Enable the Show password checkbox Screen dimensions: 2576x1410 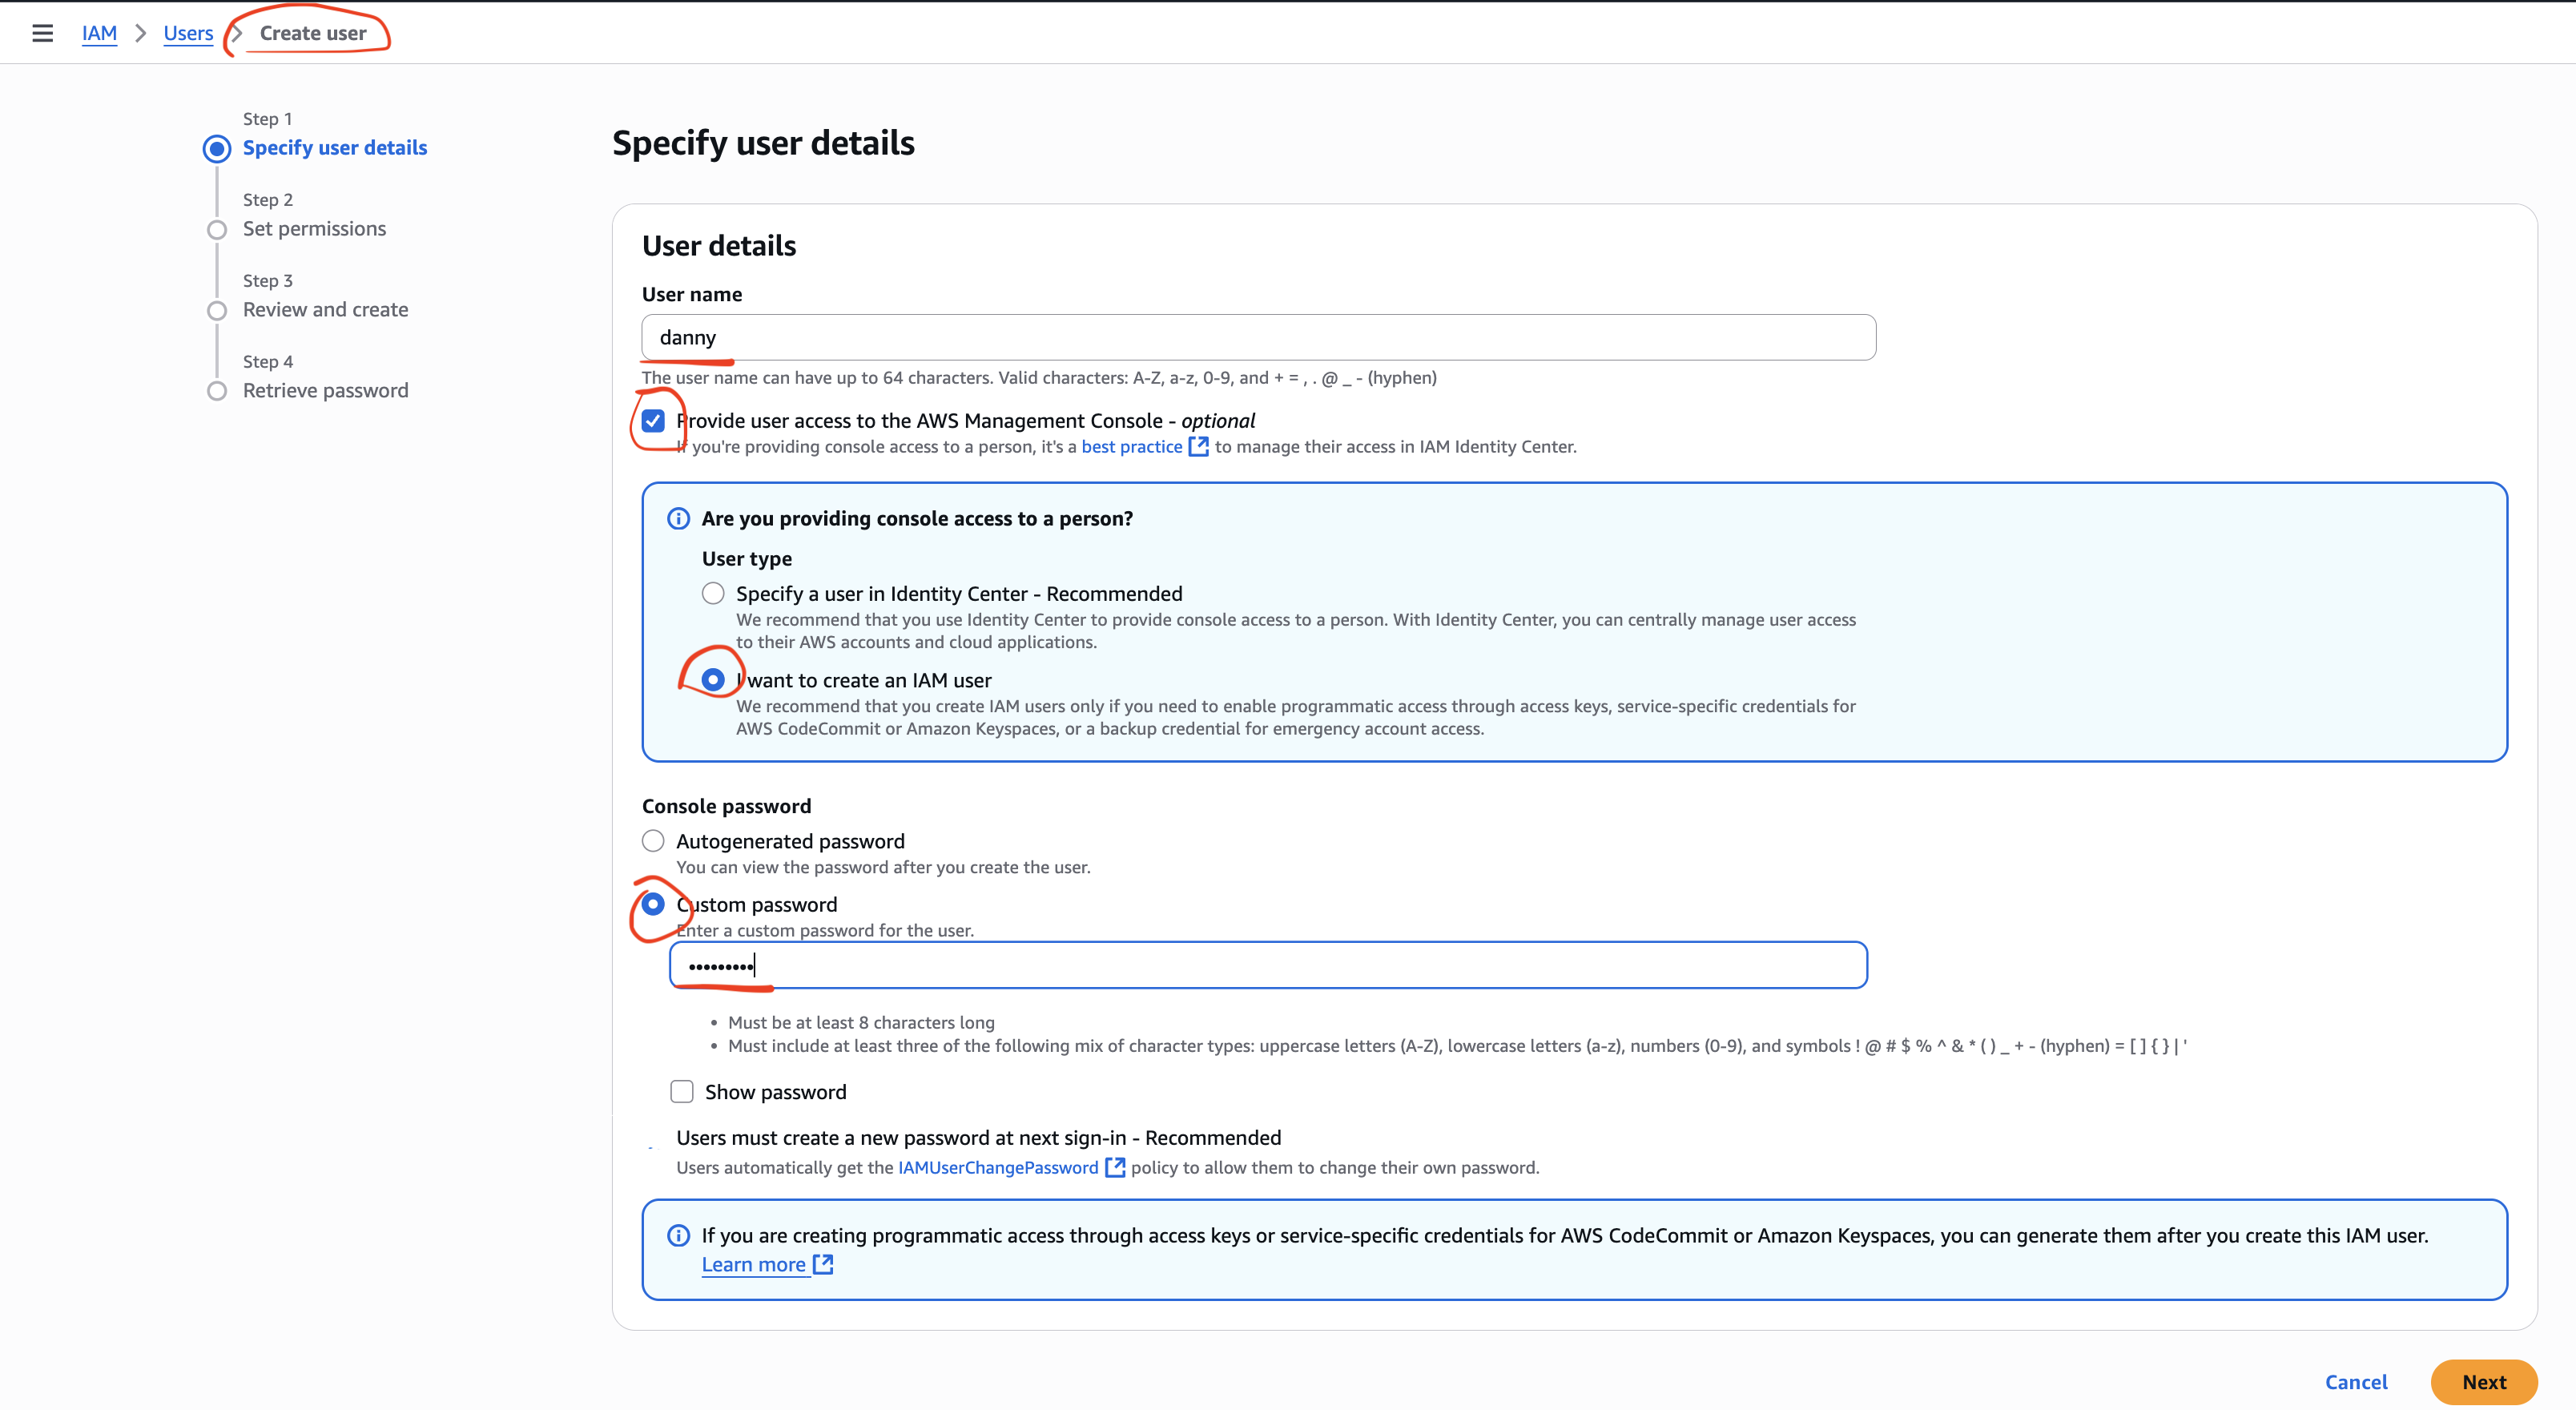pos(682,1091)
